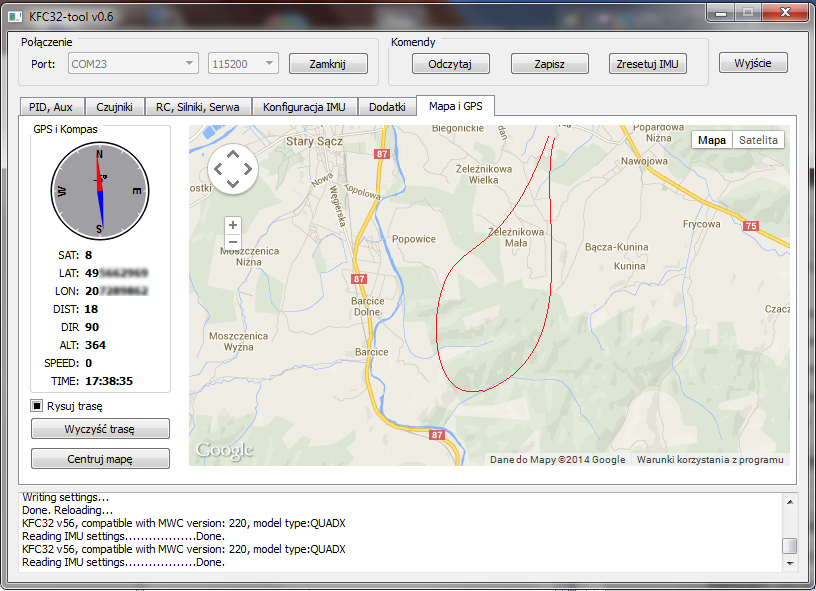816x591 pixels.
Task: Pan the map up using the arrow control
Action: tap(233, 153)
